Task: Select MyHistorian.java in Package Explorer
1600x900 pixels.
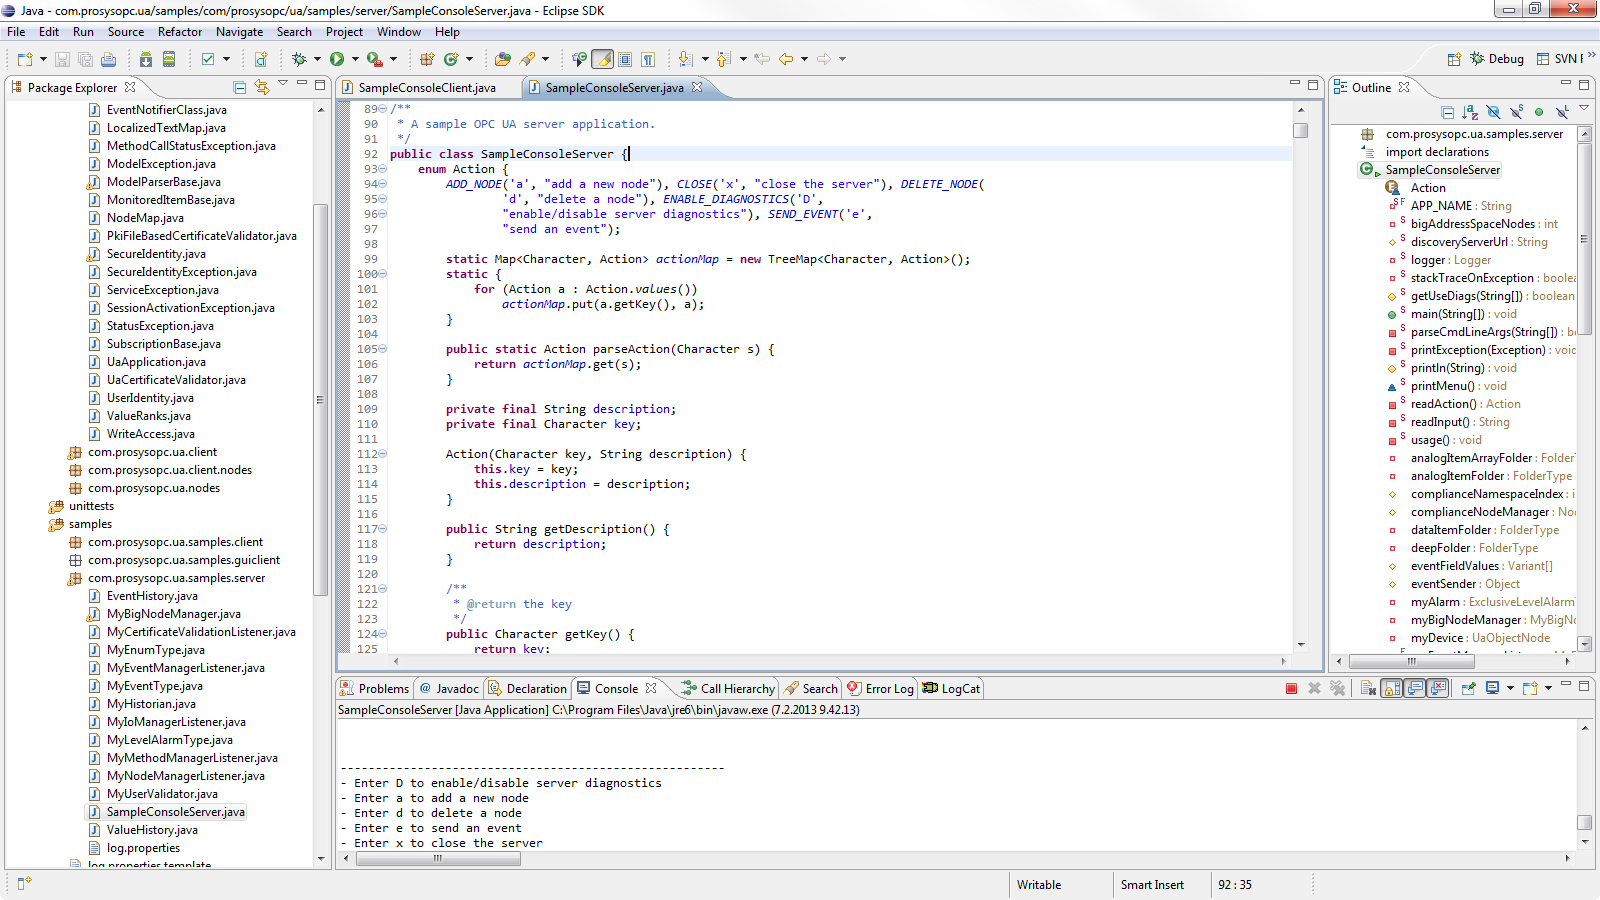Action: coord(151,704)
